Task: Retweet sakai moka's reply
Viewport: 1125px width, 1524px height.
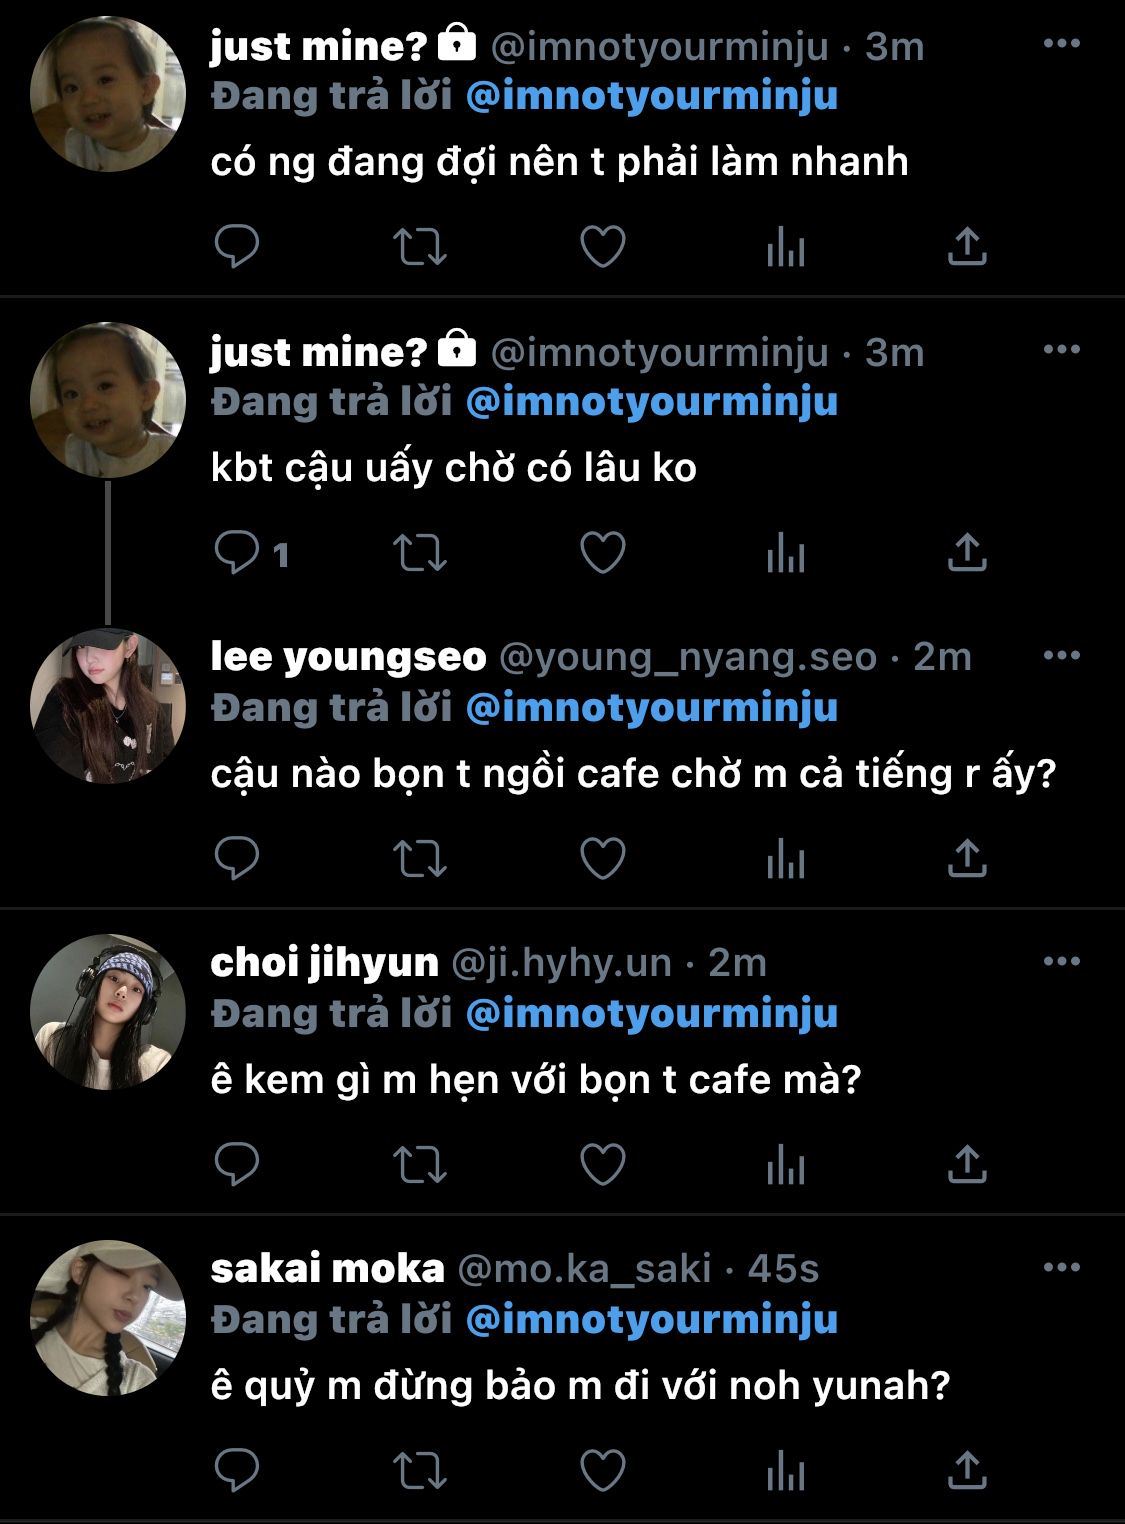Action: pyautogui.click(x=420, y=1470)
